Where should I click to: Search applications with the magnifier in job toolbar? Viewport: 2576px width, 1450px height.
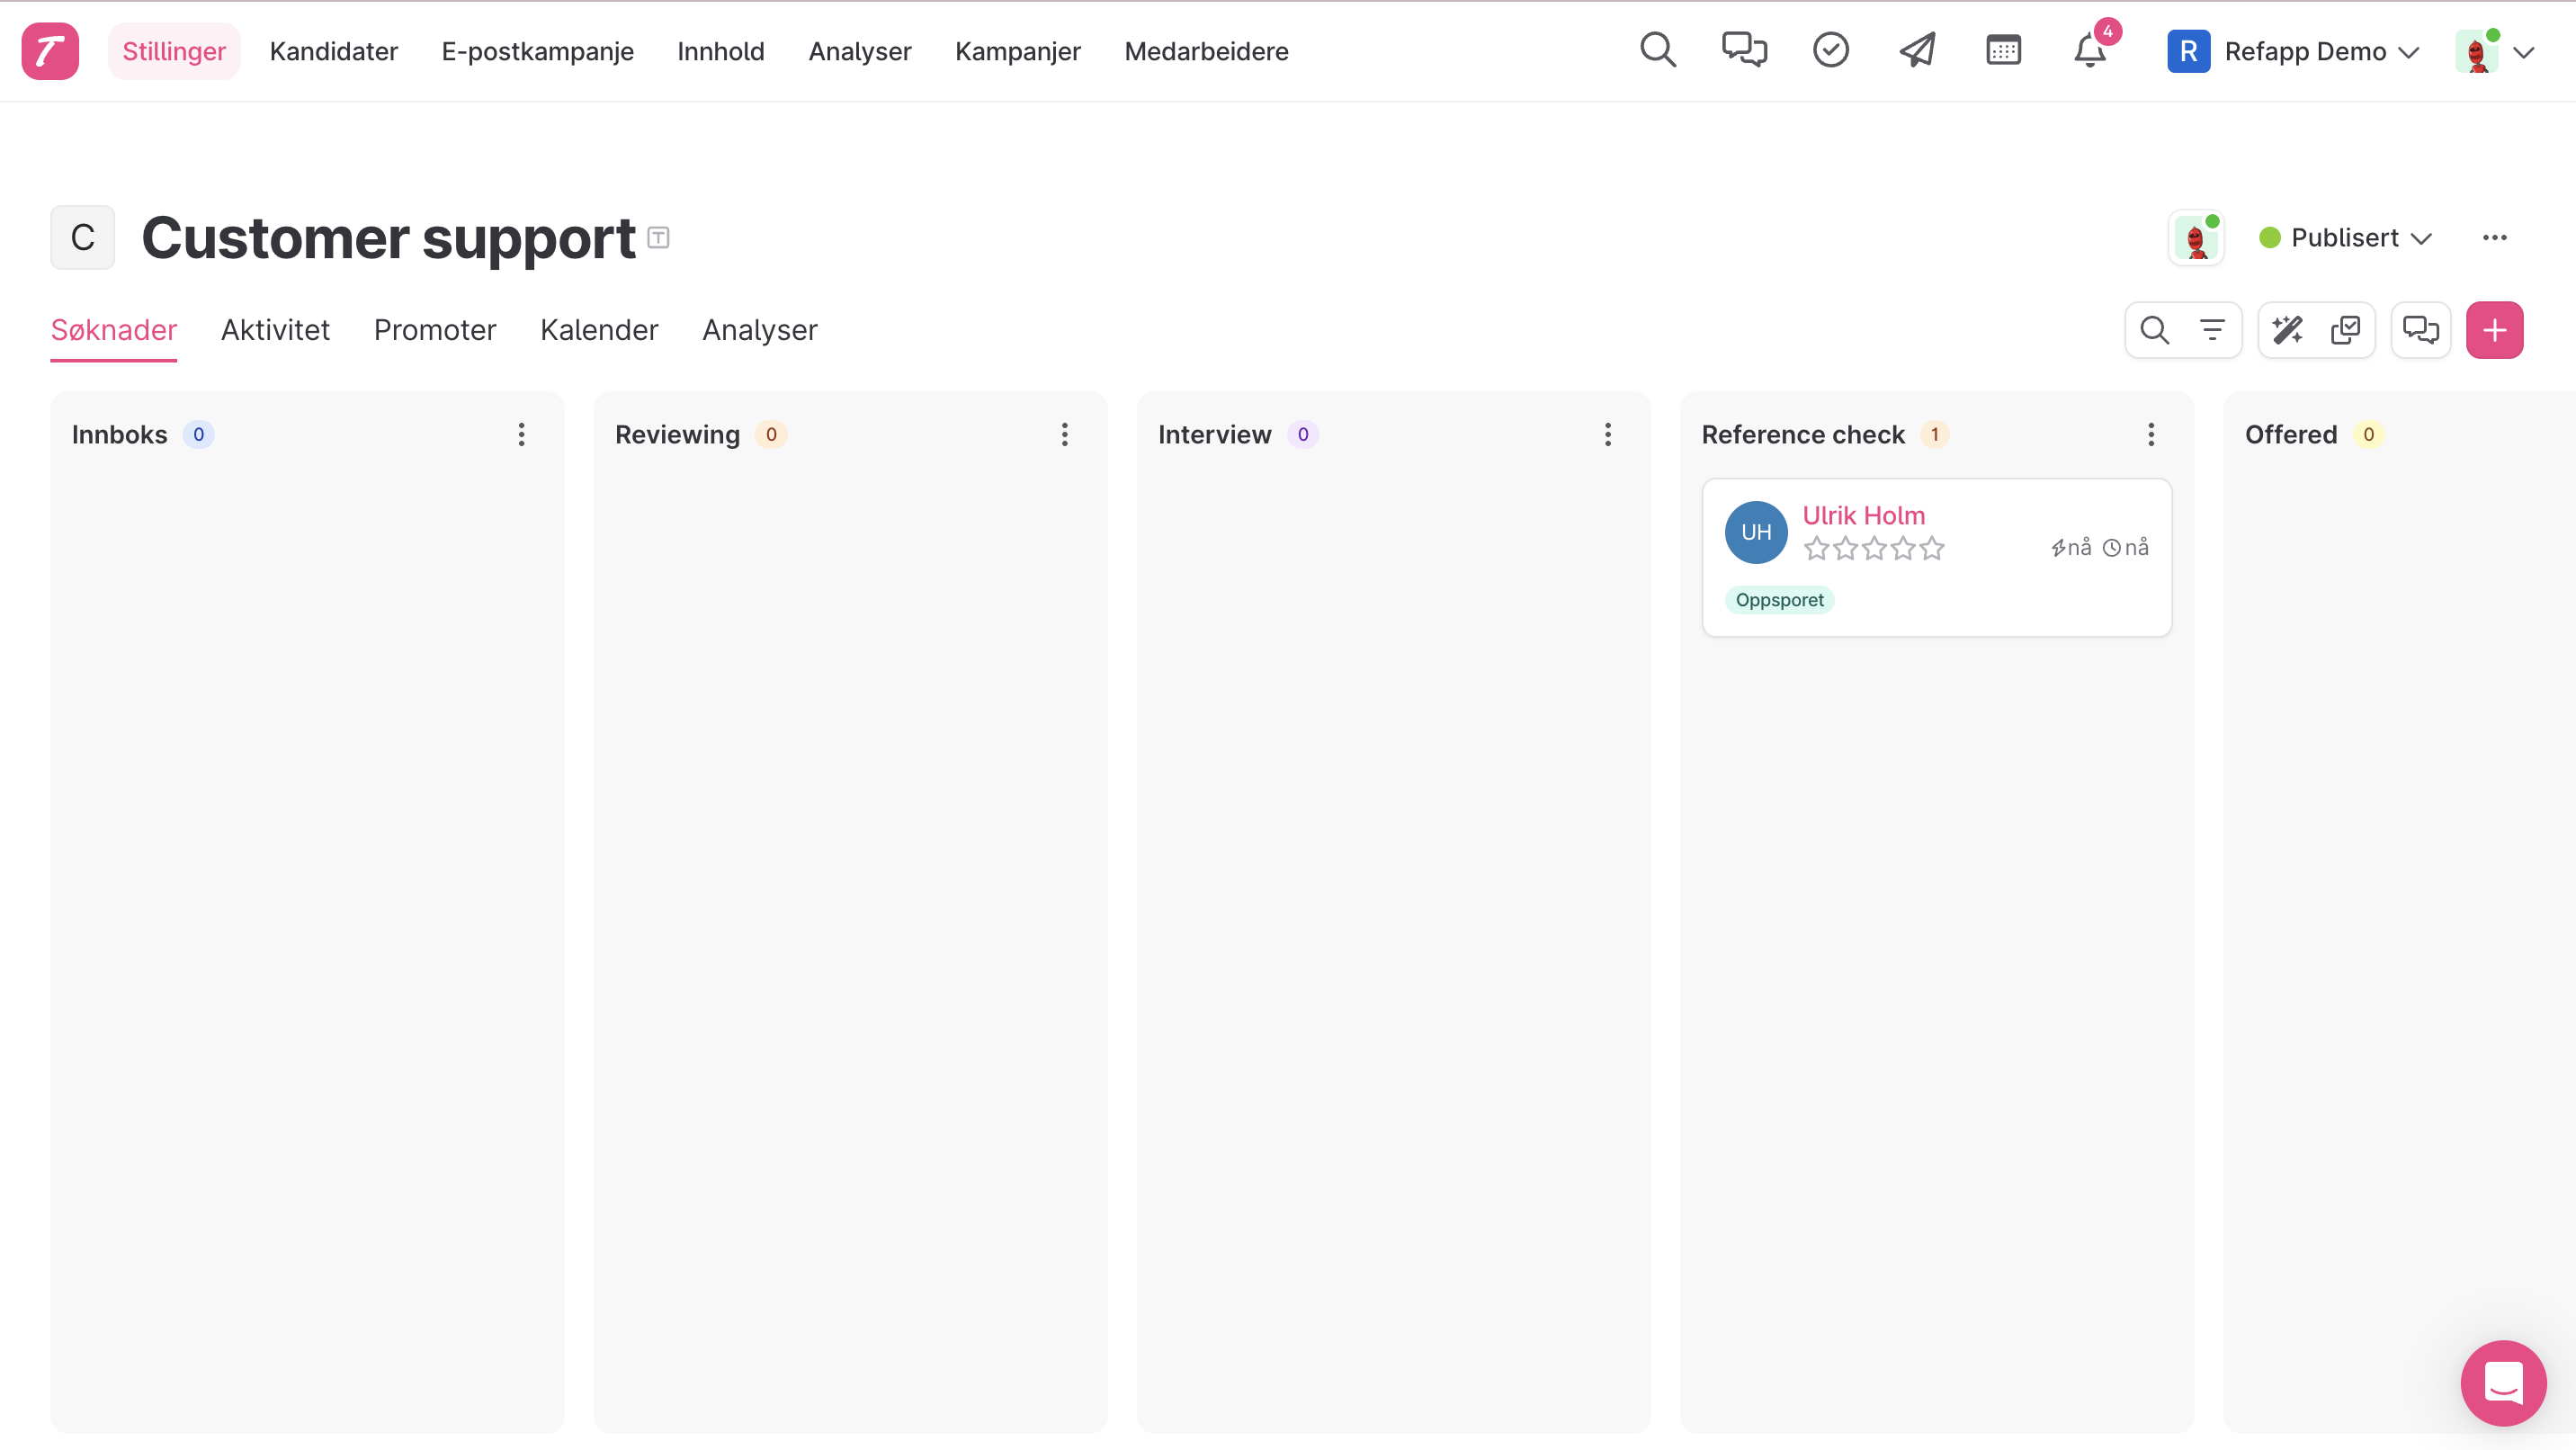(2154, 330)
